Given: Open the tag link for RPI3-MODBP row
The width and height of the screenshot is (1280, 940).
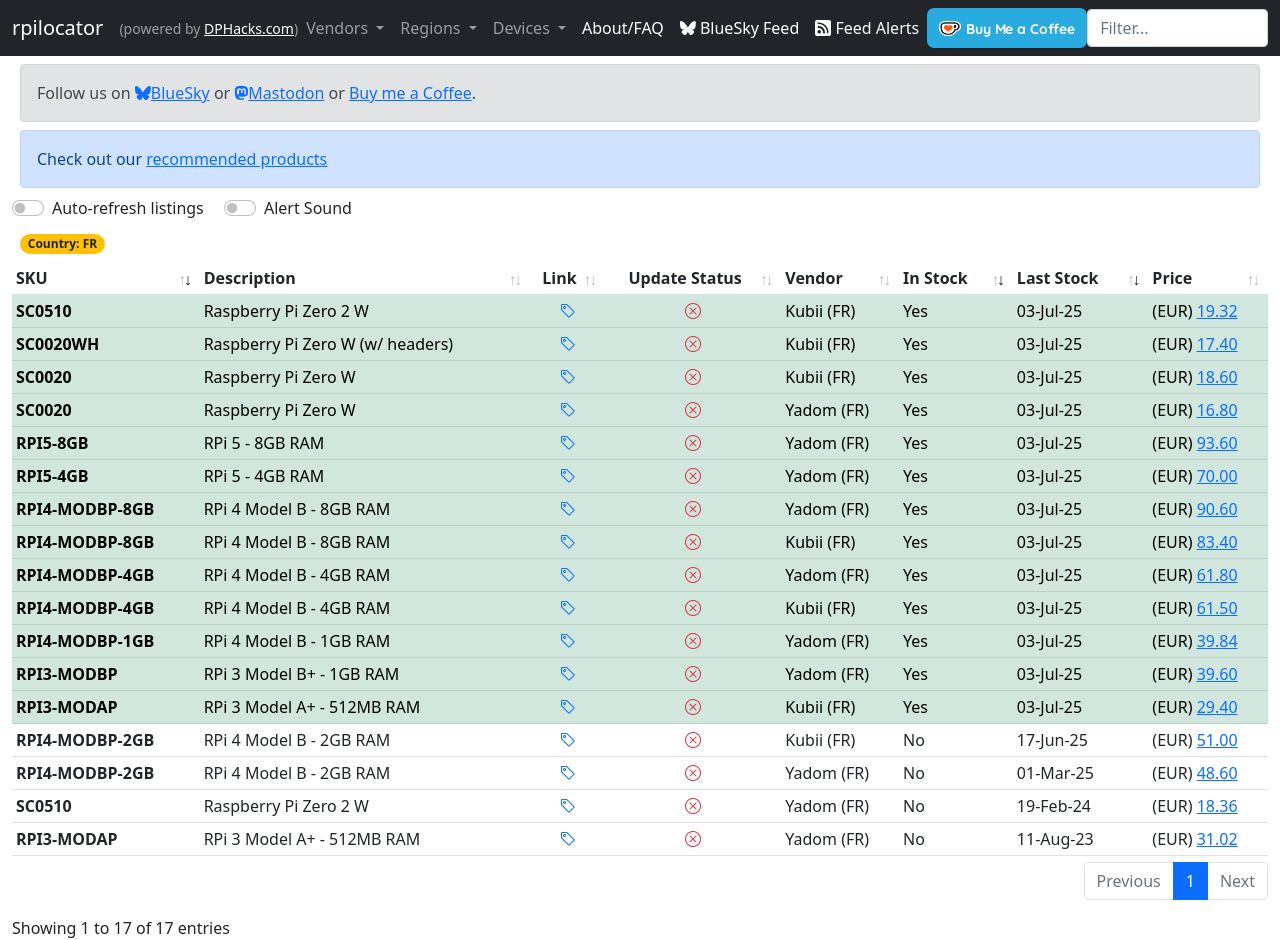Looking at the screenshot, I should (567, 674).
